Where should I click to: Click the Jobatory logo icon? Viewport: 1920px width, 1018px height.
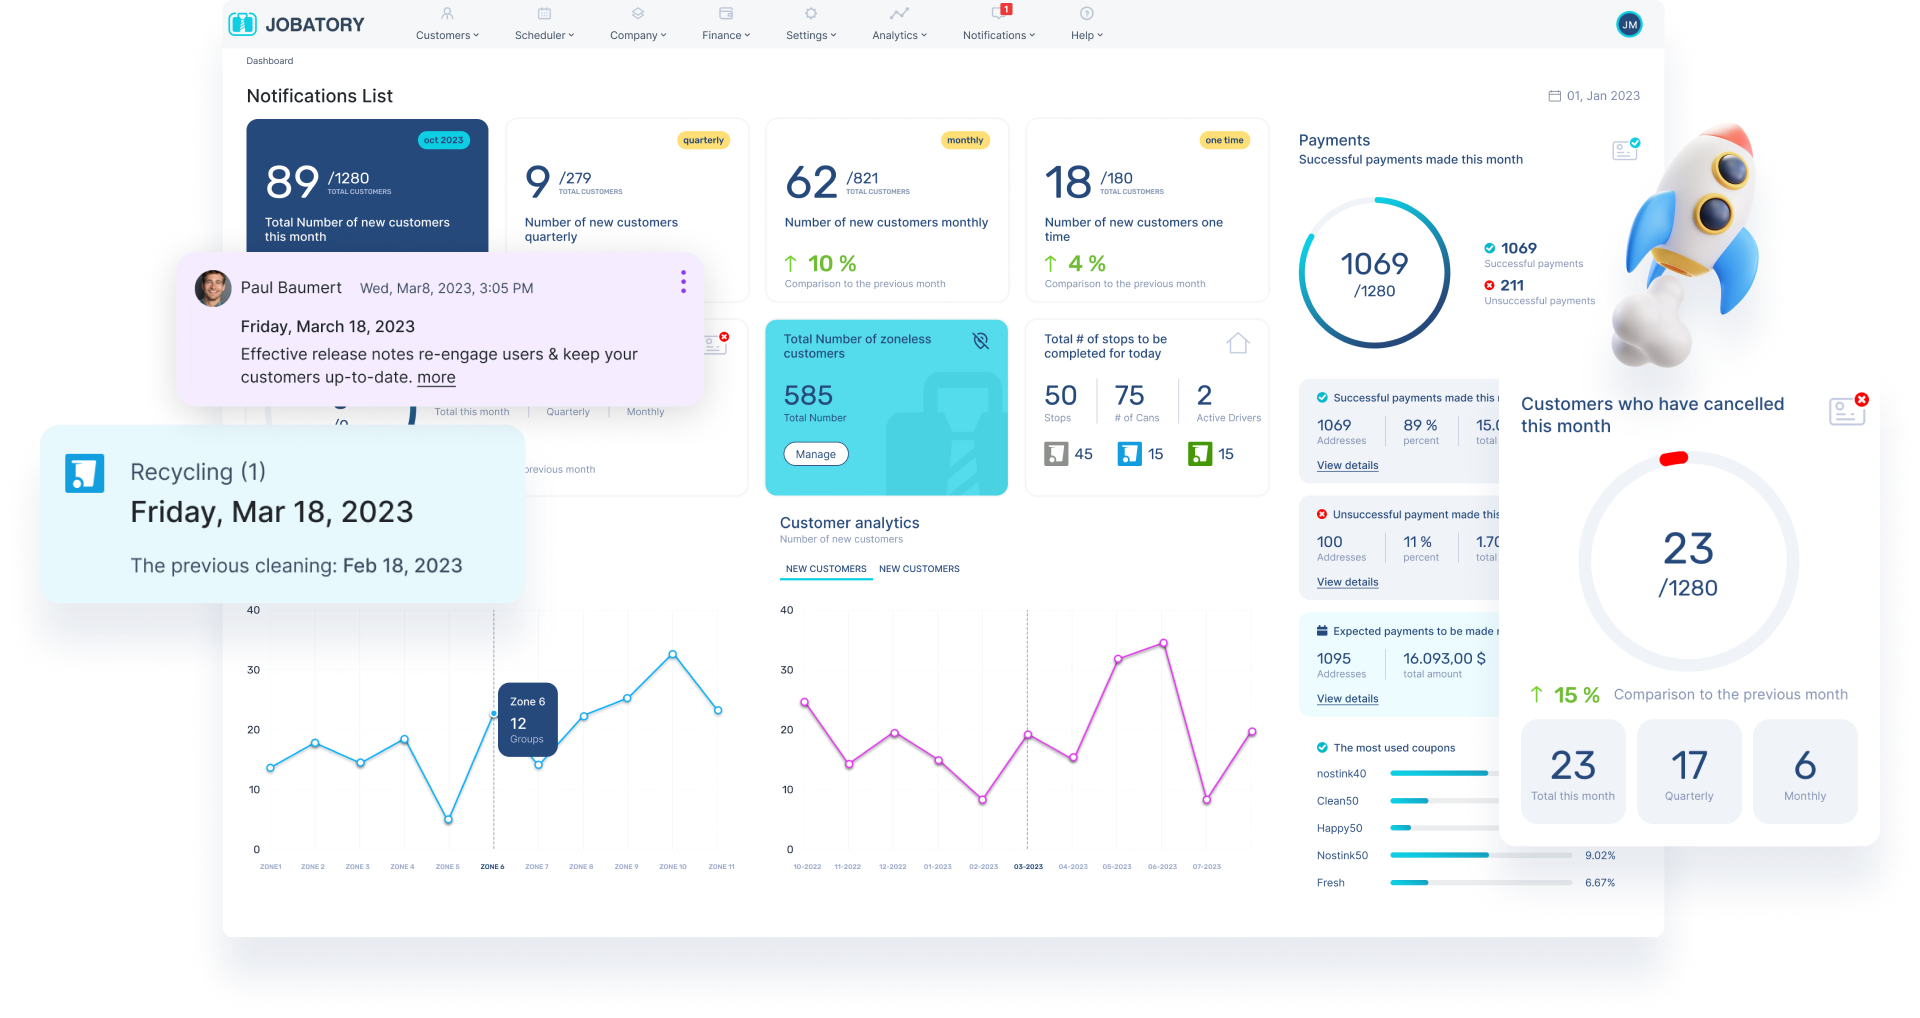coord(243,24)
